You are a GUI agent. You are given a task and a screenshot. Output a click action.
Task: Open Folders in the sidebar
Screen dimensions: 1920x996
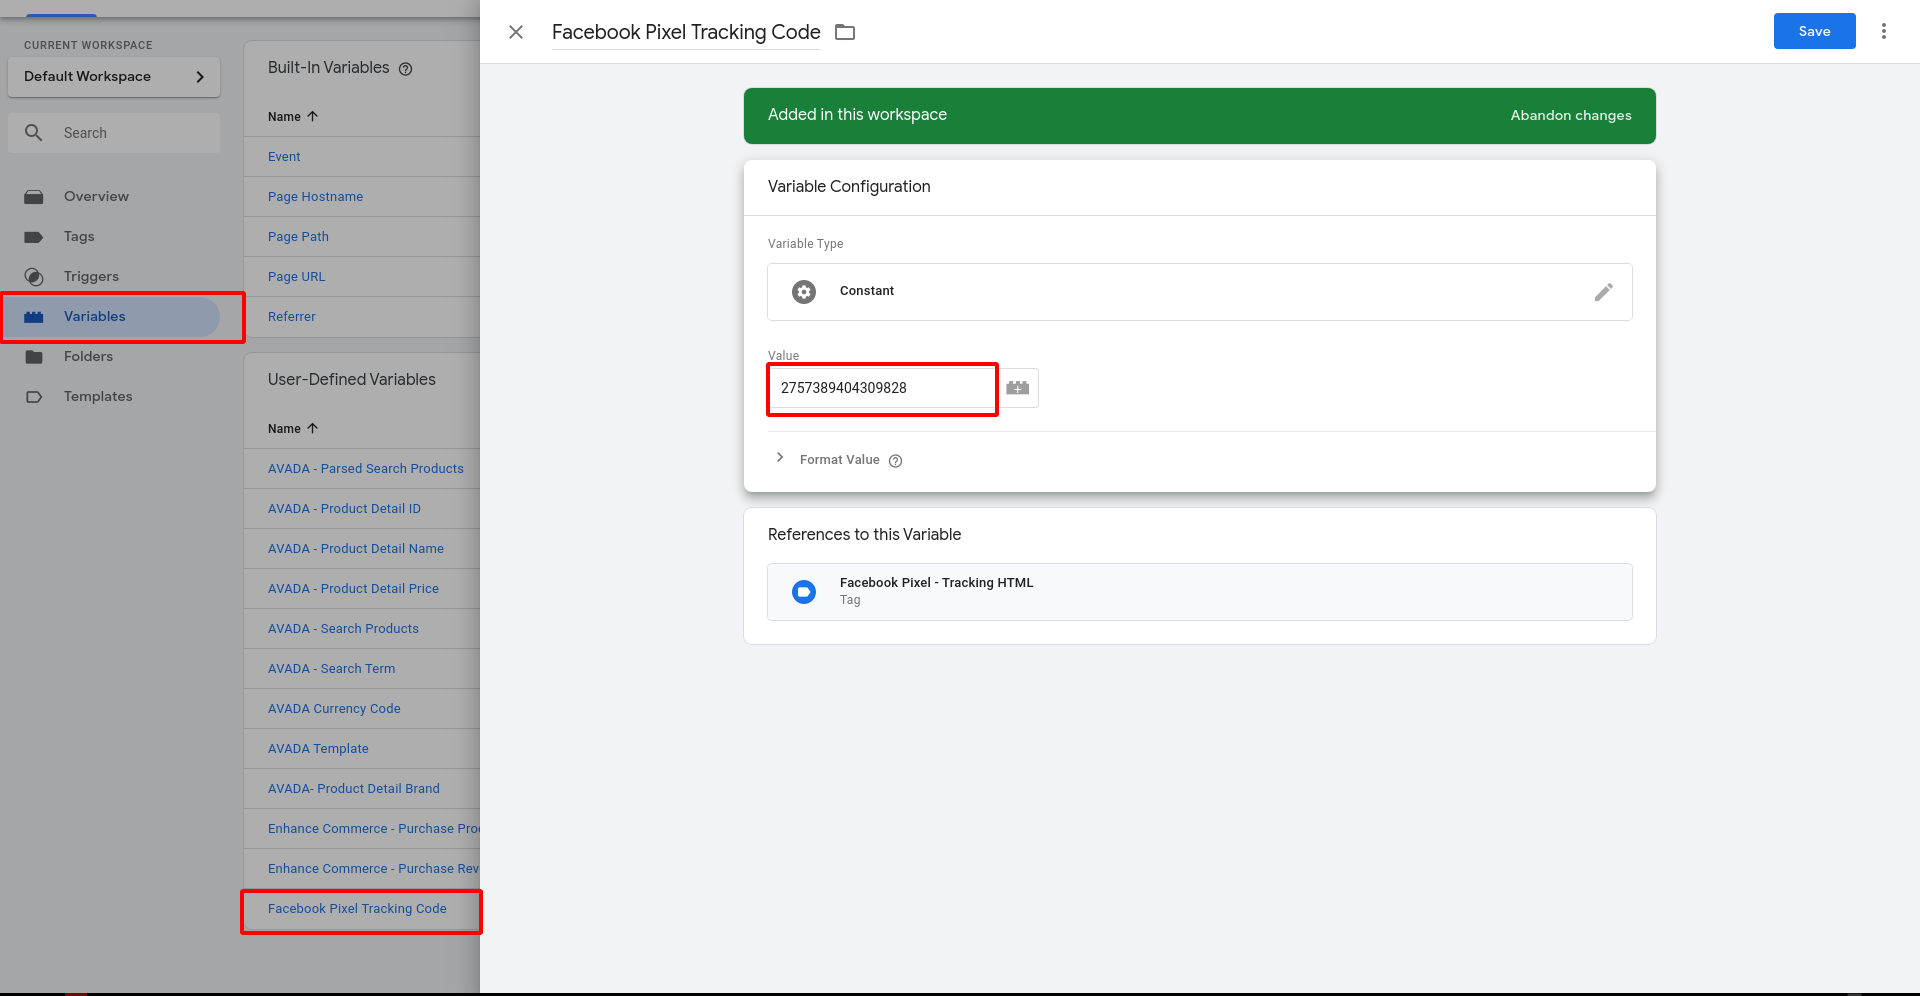tap(88, 357)
